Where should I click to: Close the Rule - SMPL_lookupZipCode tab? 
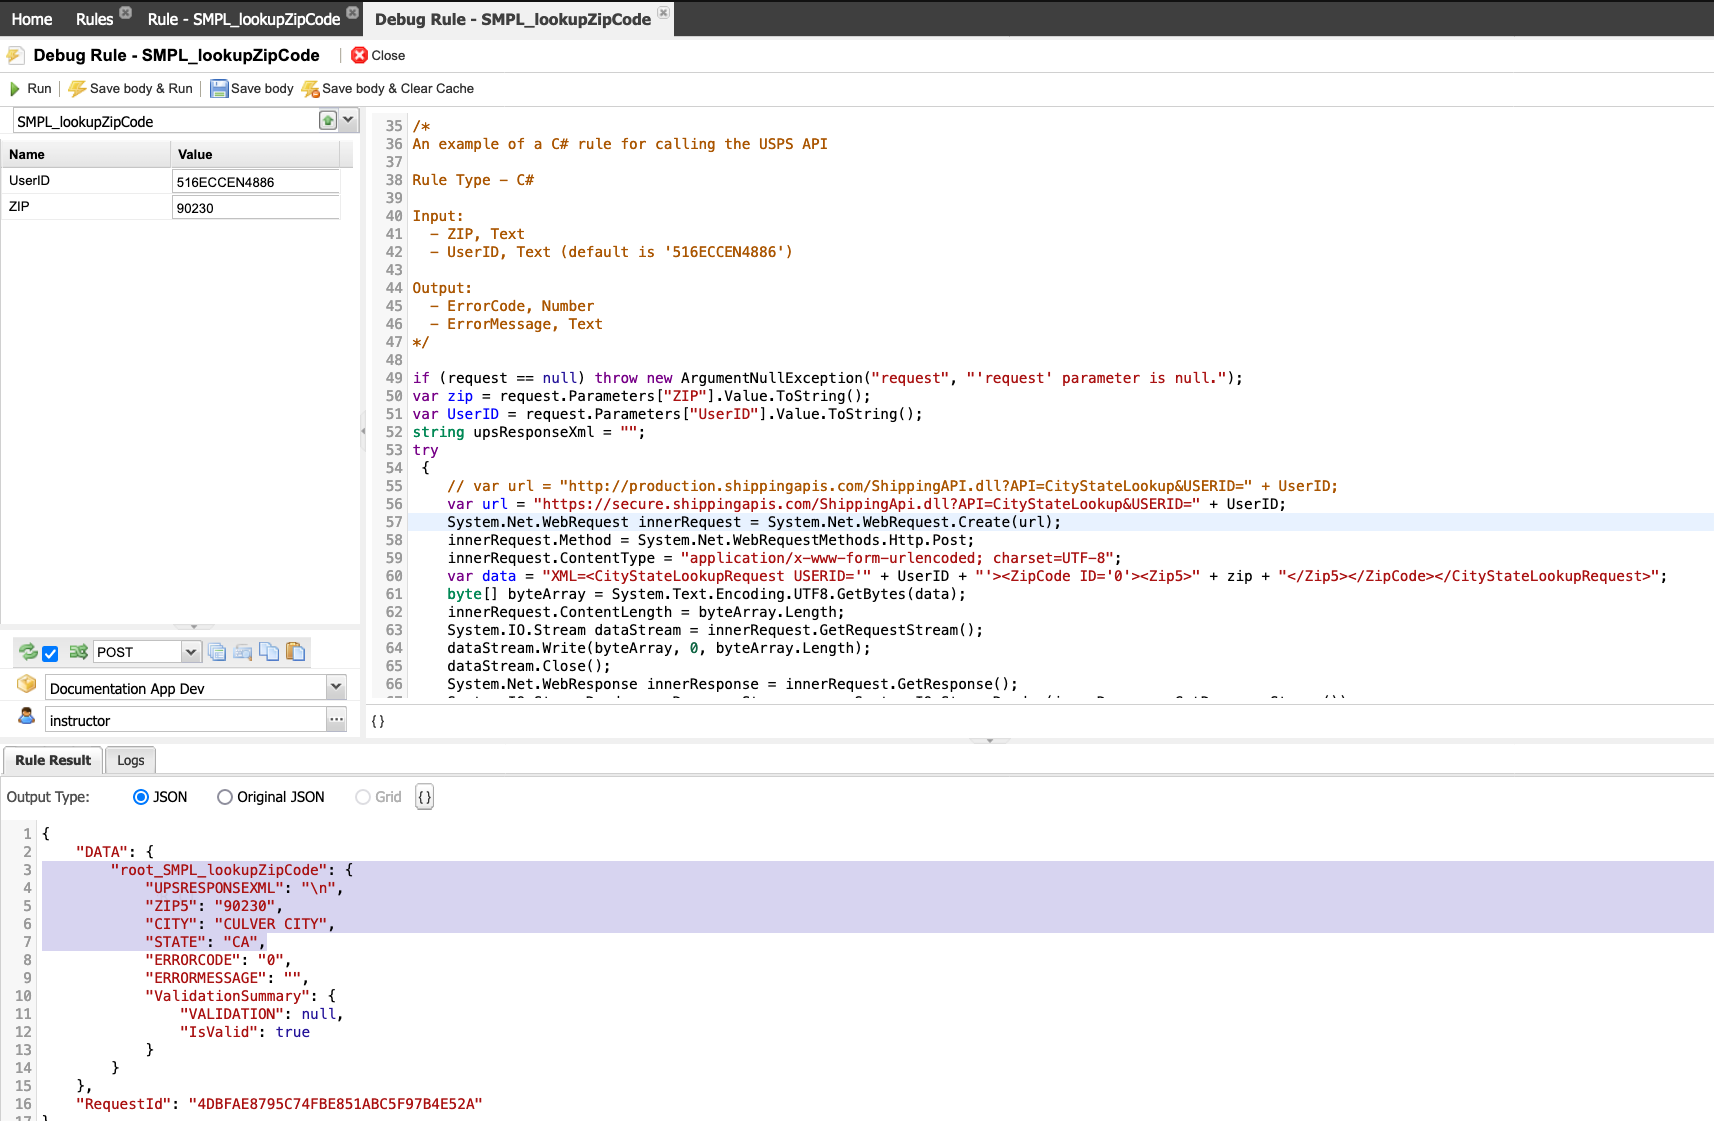pos(353,13)
